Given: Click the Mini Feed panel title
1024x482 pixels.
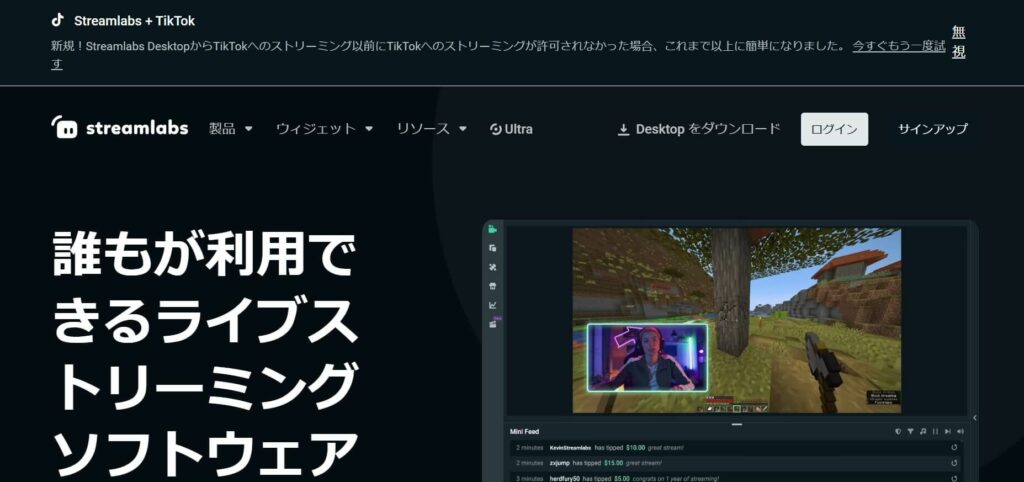Looking at the screenshot, I should coord(524,432).
